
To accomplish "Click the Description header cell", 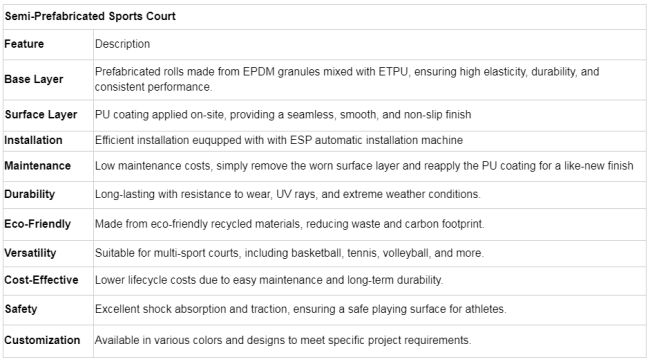I will pyautogui.click(x=122, y=44).
